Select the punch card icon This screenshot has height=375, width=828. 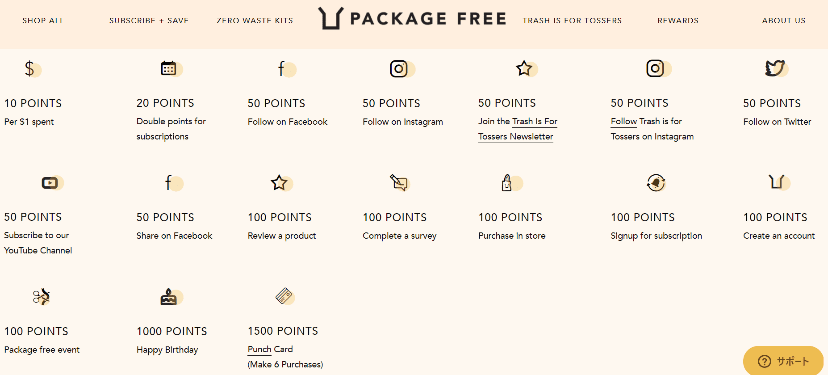284,296
